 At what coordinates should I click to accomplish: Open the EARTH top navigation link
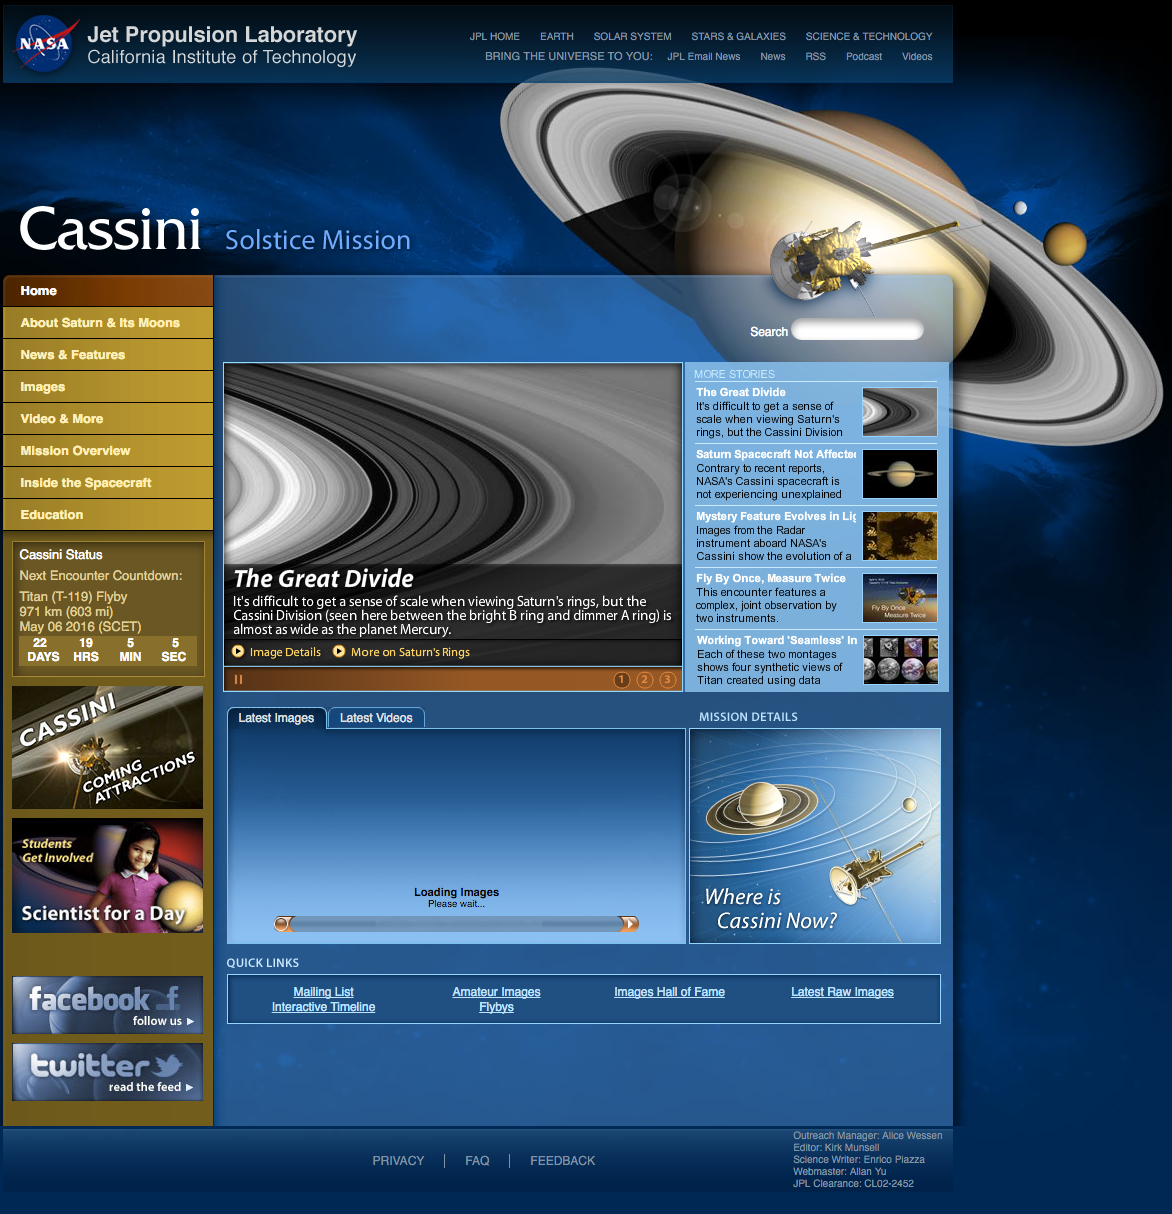(557, 36)
